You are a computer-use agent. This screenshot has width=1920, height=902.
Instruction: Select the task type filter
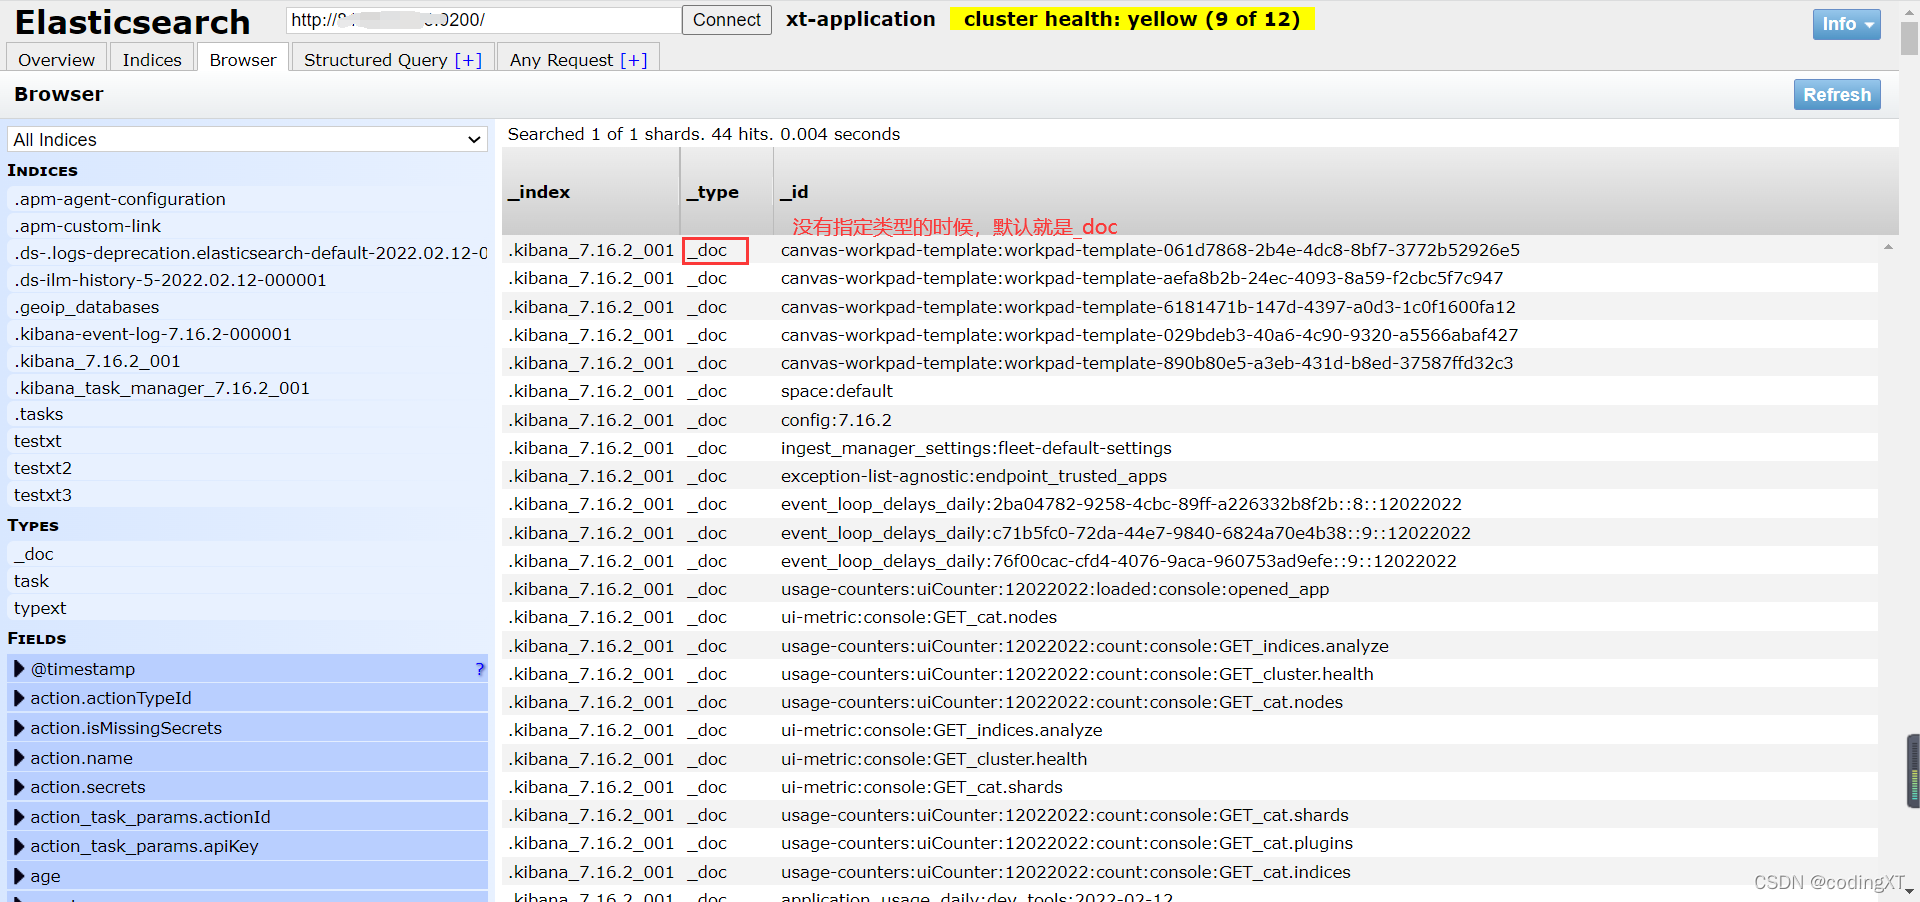247,581
